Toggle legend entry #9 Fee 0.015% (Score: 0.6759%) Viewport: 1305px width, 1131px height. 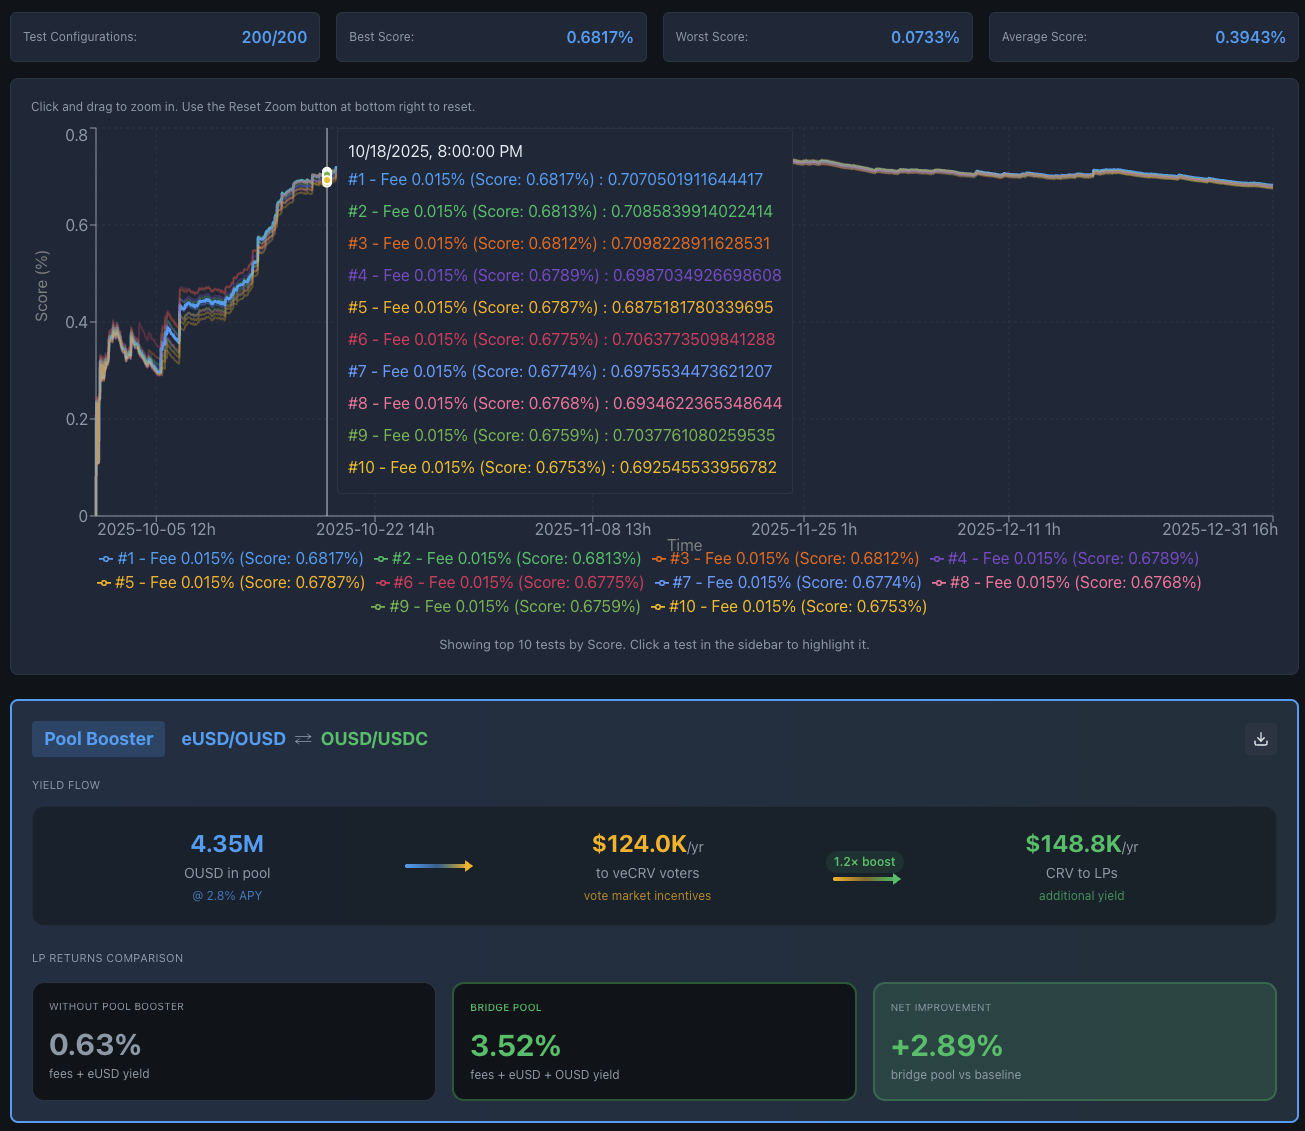click(x=506, y=607)
